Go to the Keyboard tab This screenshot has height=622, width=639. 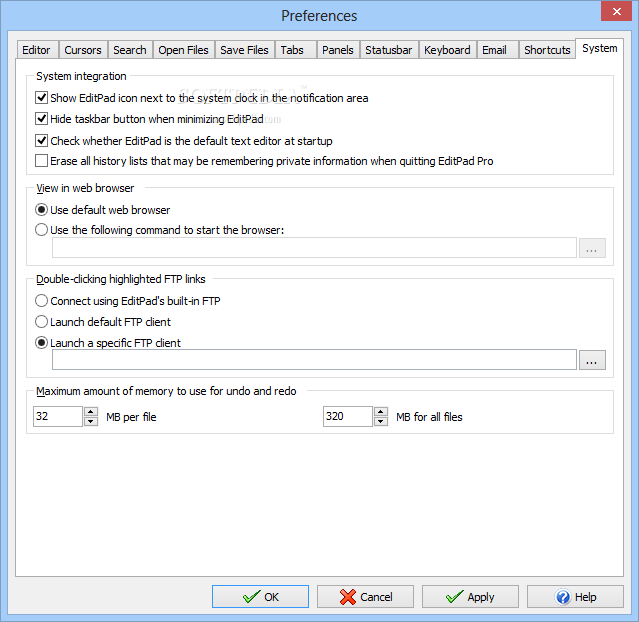tap(447, 50)
